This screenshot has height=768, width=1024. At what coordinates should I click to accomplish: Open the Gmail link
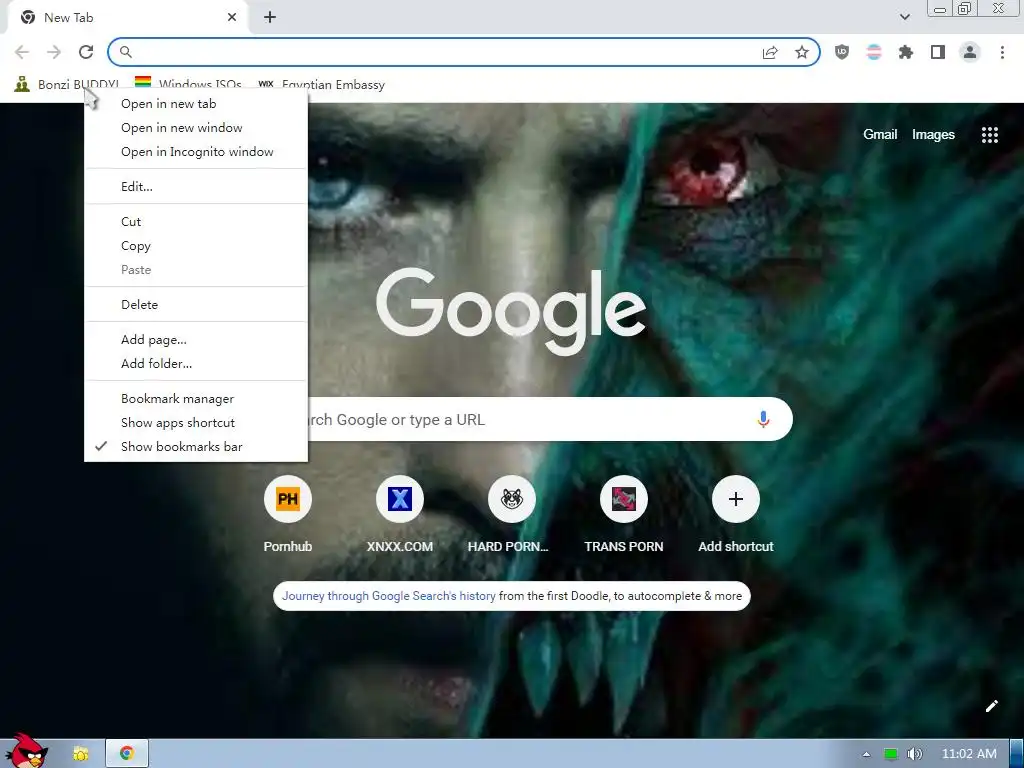(x=880, y=135)
